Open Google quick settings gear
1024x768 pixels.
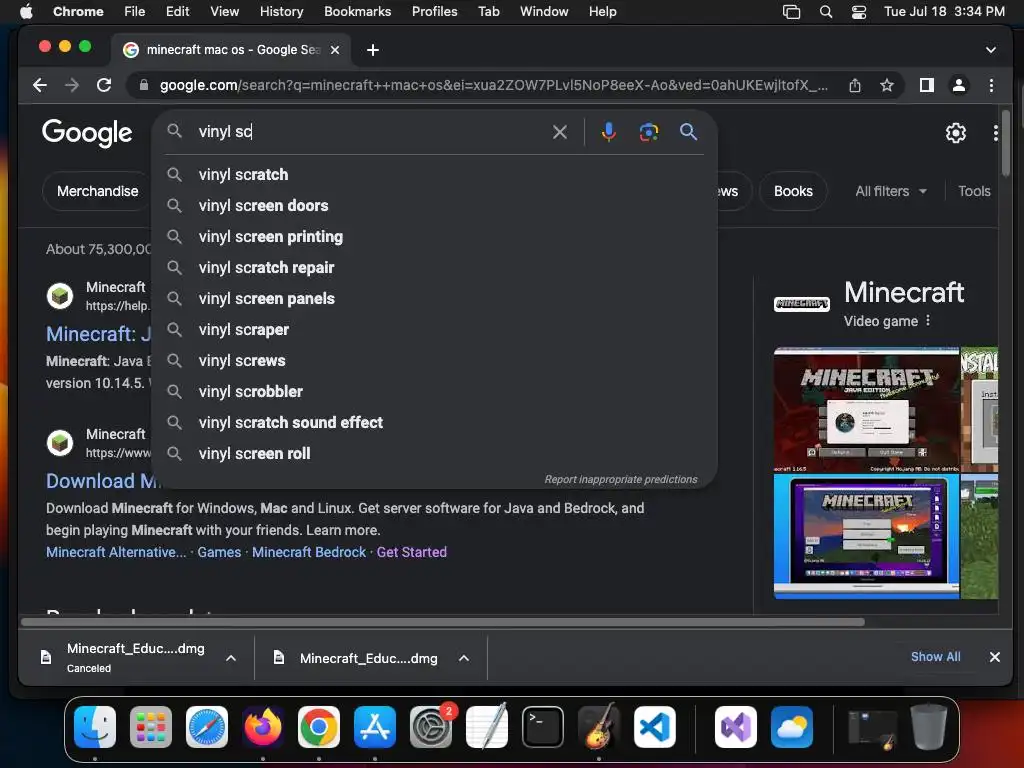pyautogui.click(x=955, y=133)
